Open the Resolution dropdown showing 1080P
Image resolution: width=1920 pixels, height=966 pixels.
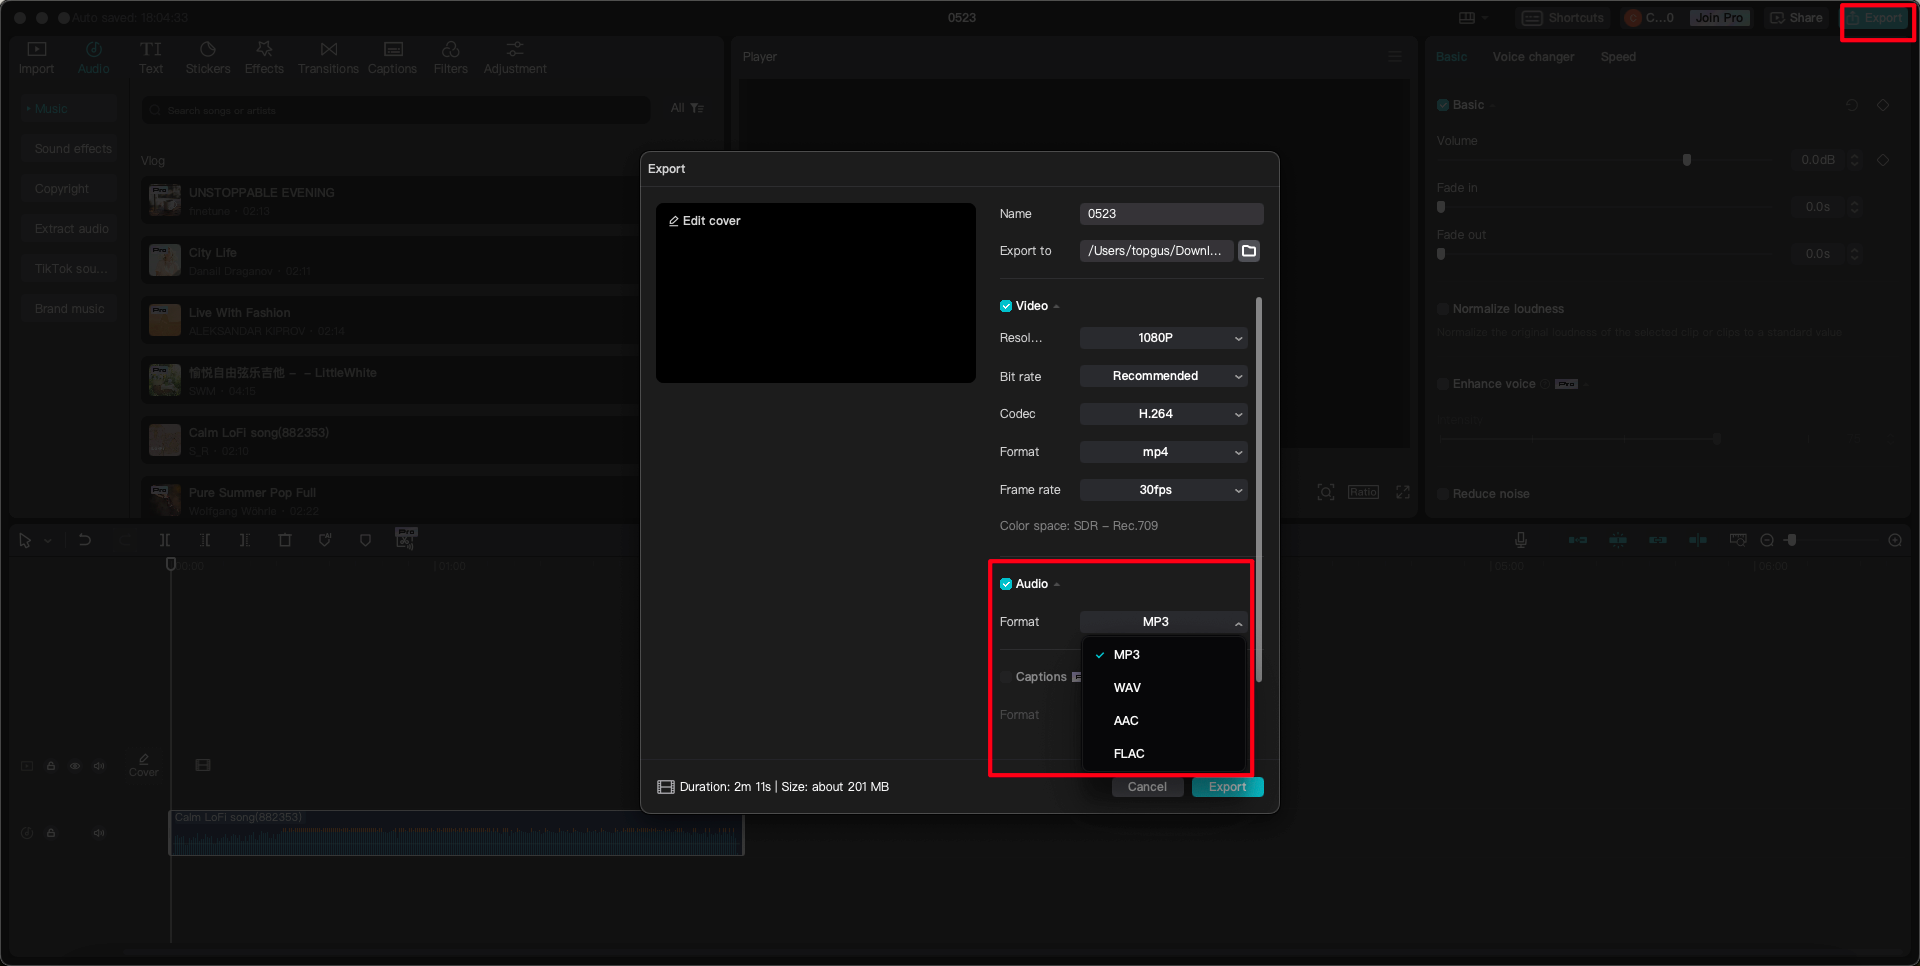[x=1163, y=338]
